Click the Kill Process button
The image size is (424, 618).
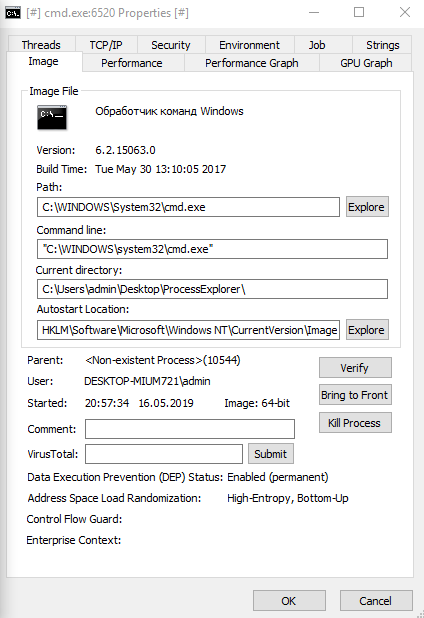[x=355, y=423]
